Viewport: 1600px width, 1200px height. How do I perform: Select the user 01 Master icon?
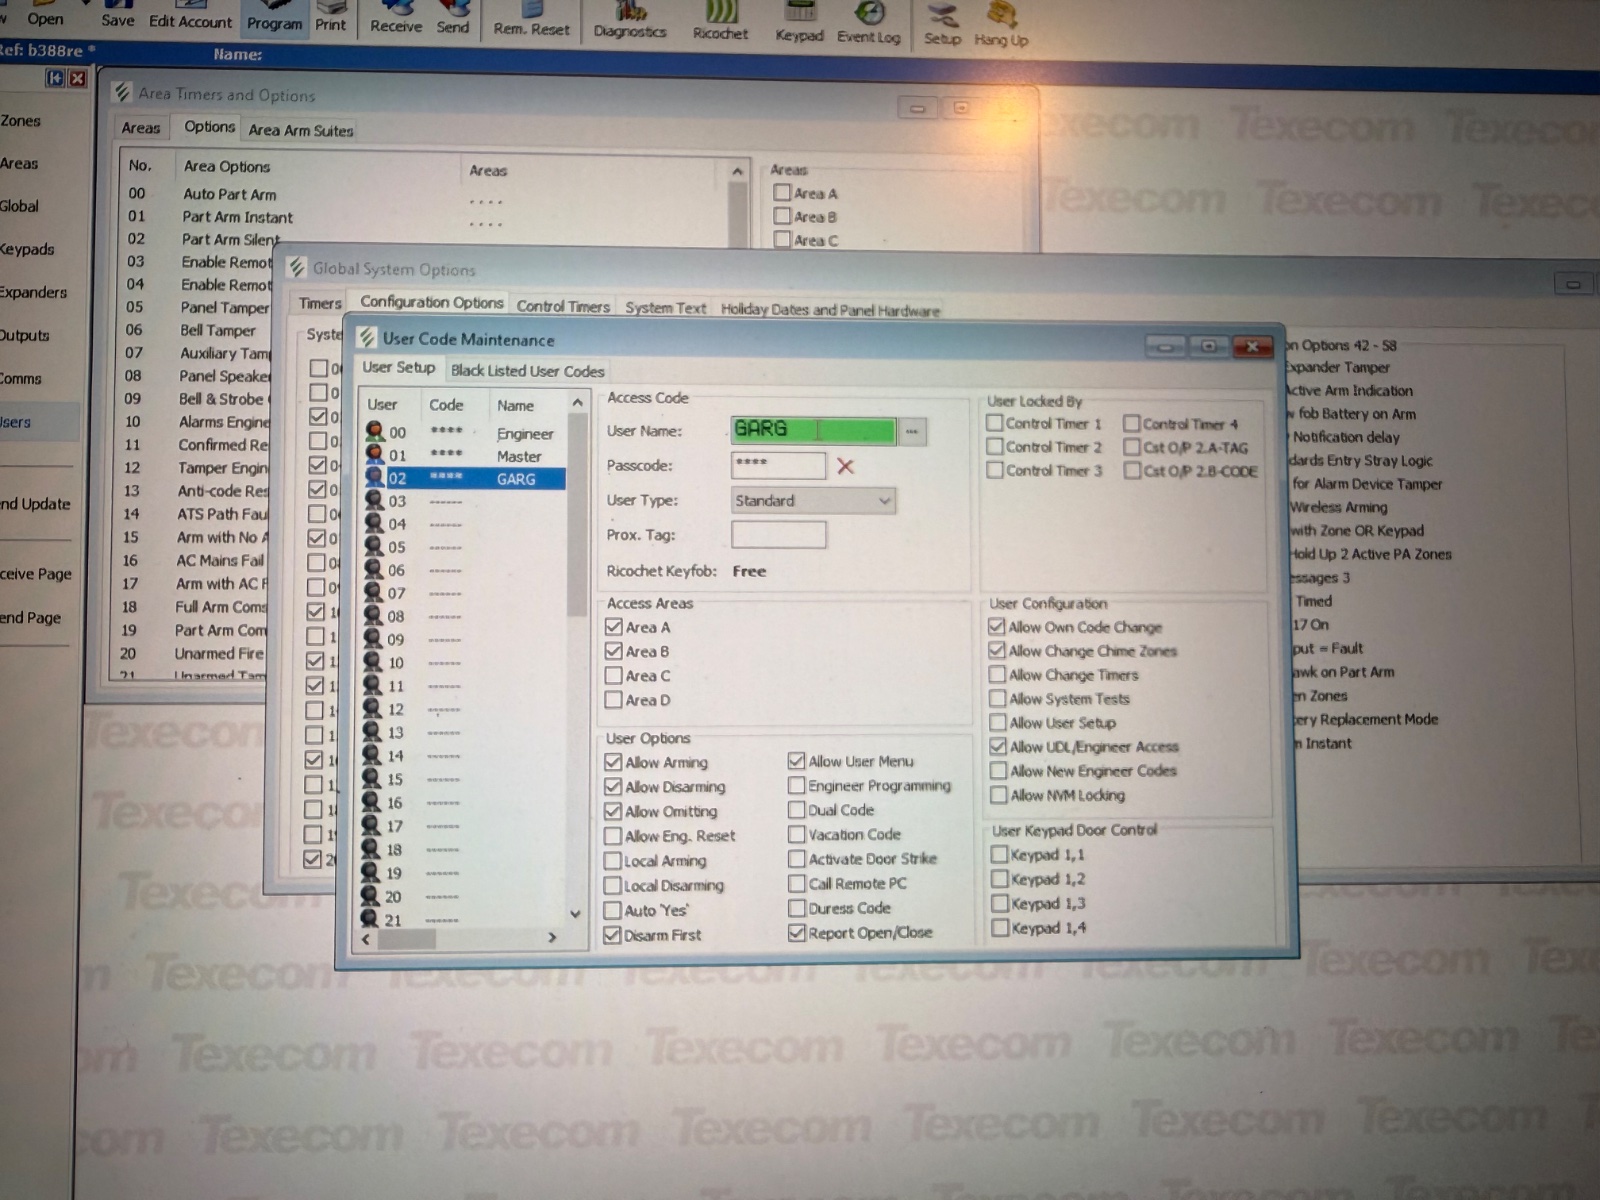pyautogui.click(x=375, y=455)
